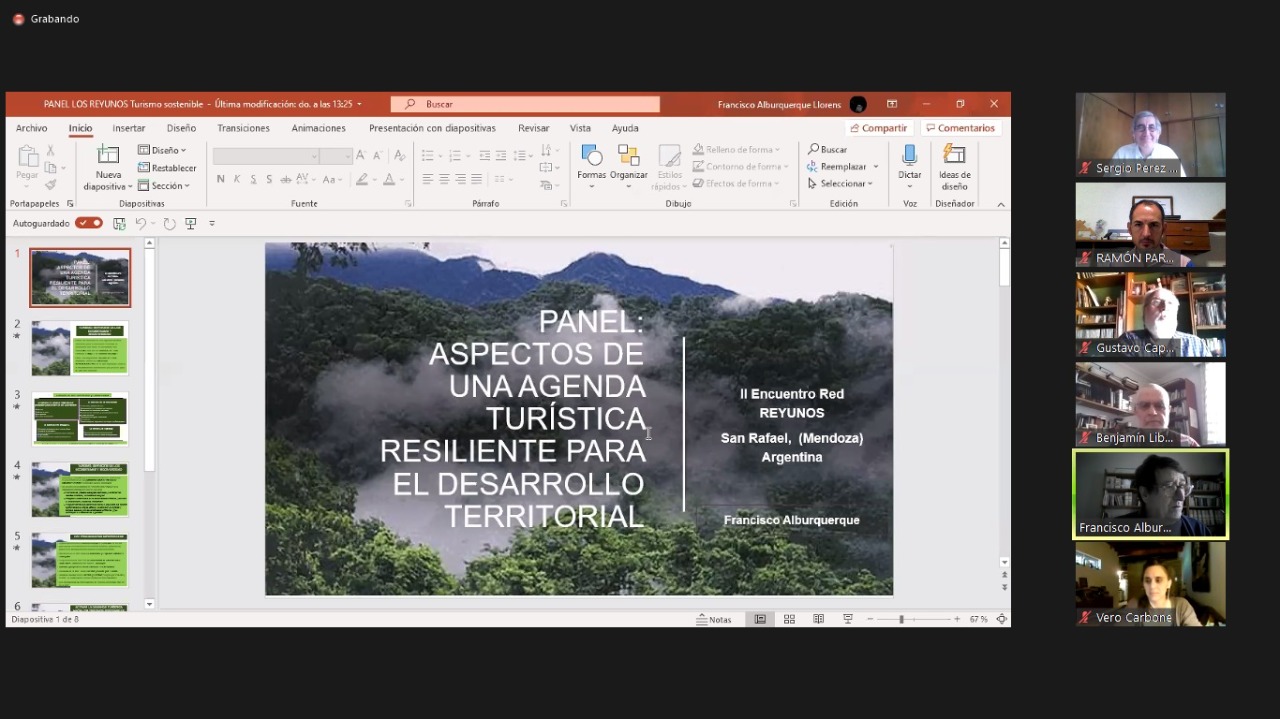Open the Comentarios pane button
Viewport: 1280px width, 719px height.
960,128
